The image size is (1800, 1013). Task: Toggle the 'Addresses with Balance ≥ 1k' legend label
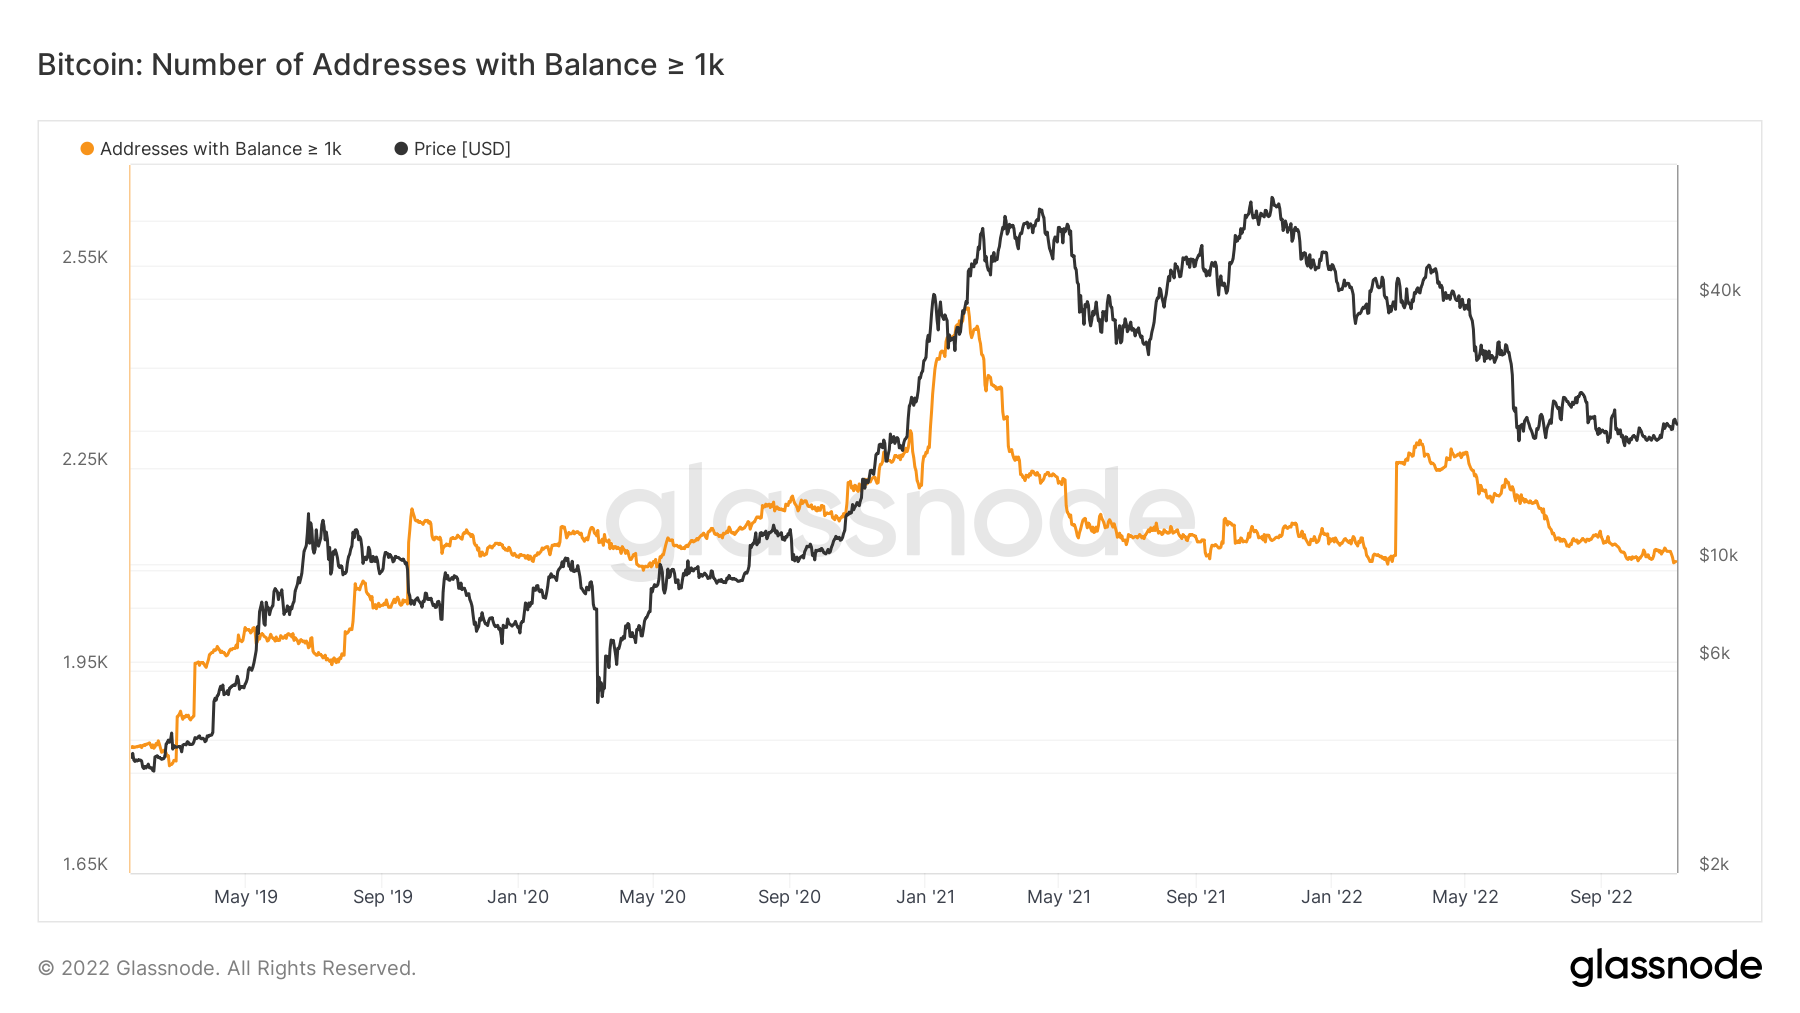[220, 149]
